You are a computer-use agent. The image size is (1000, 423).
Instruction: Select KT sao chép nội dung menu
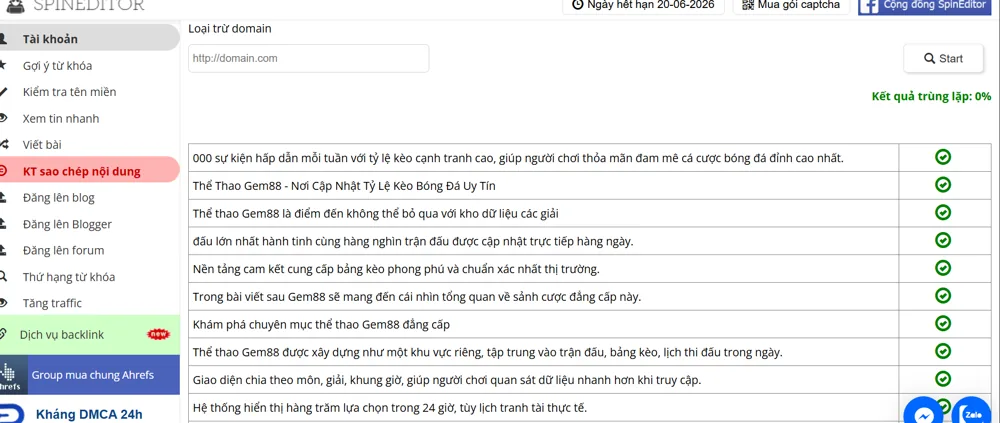(89, 171)
